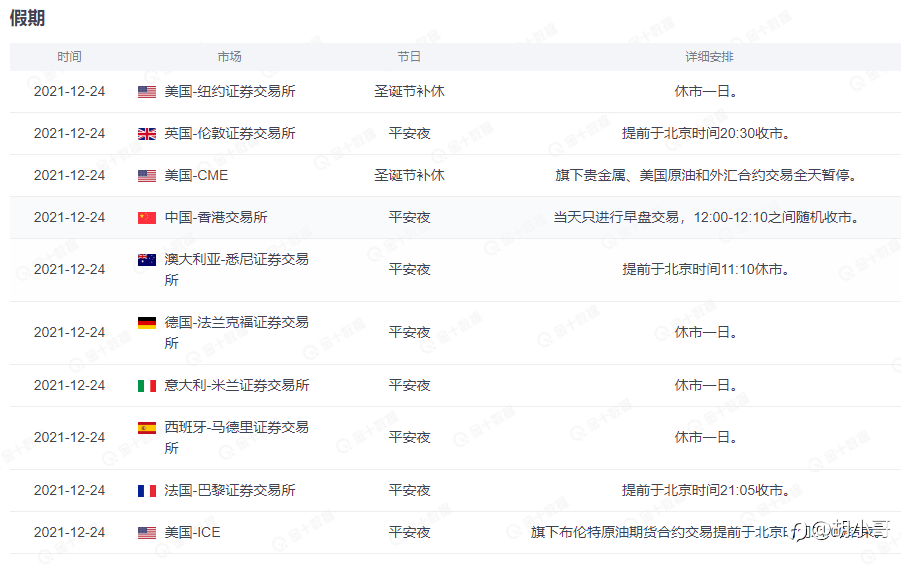Select market name 中国-香港交易所
Screen dimensions: 901x567
click(x=216, y=217)
